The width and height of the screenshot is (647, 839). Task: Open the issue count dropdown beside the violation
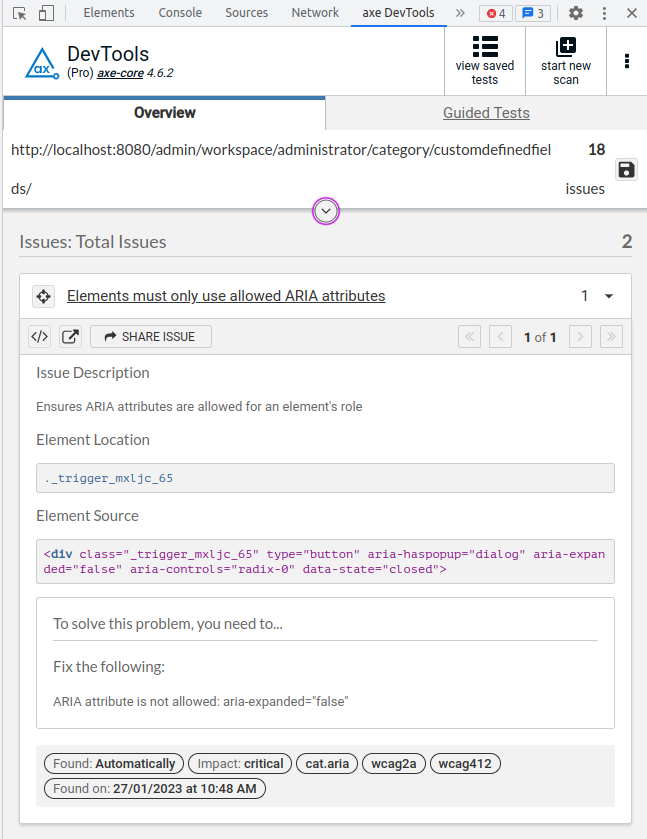610,296
